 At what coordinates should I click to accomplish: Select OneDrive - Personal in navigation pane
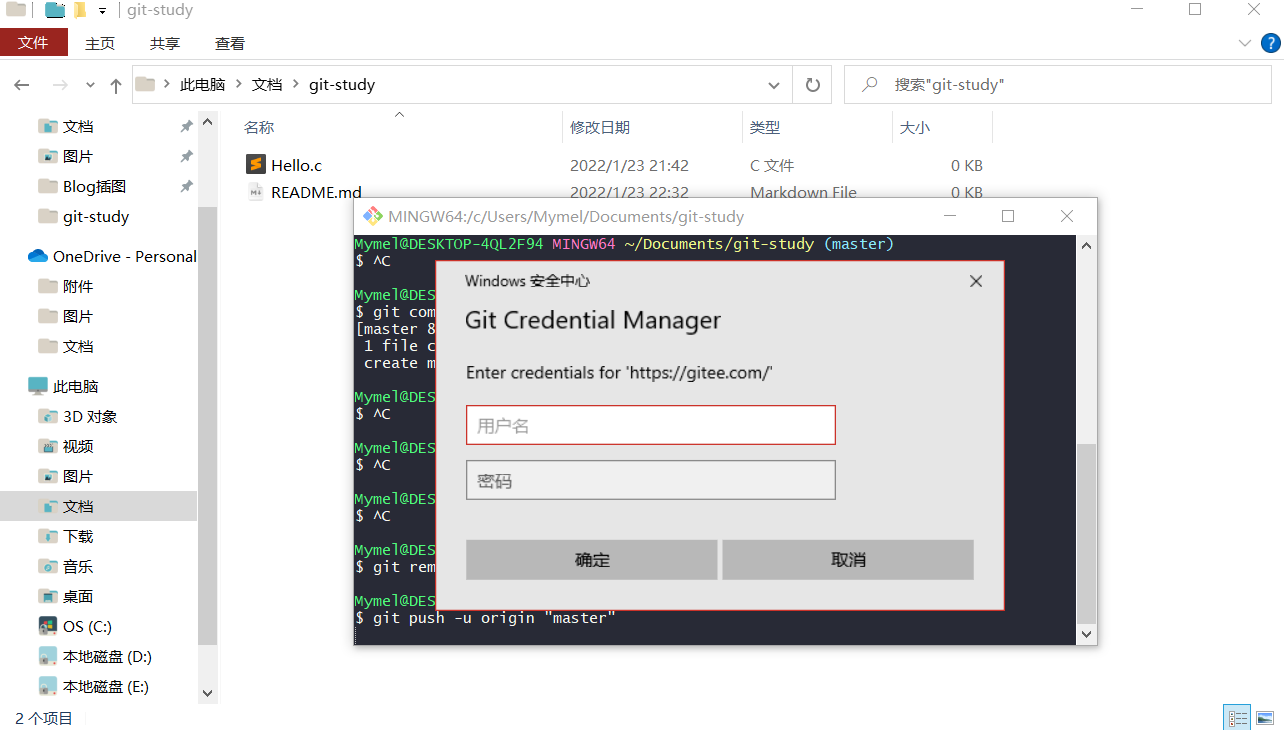click(x=124, y=256)
